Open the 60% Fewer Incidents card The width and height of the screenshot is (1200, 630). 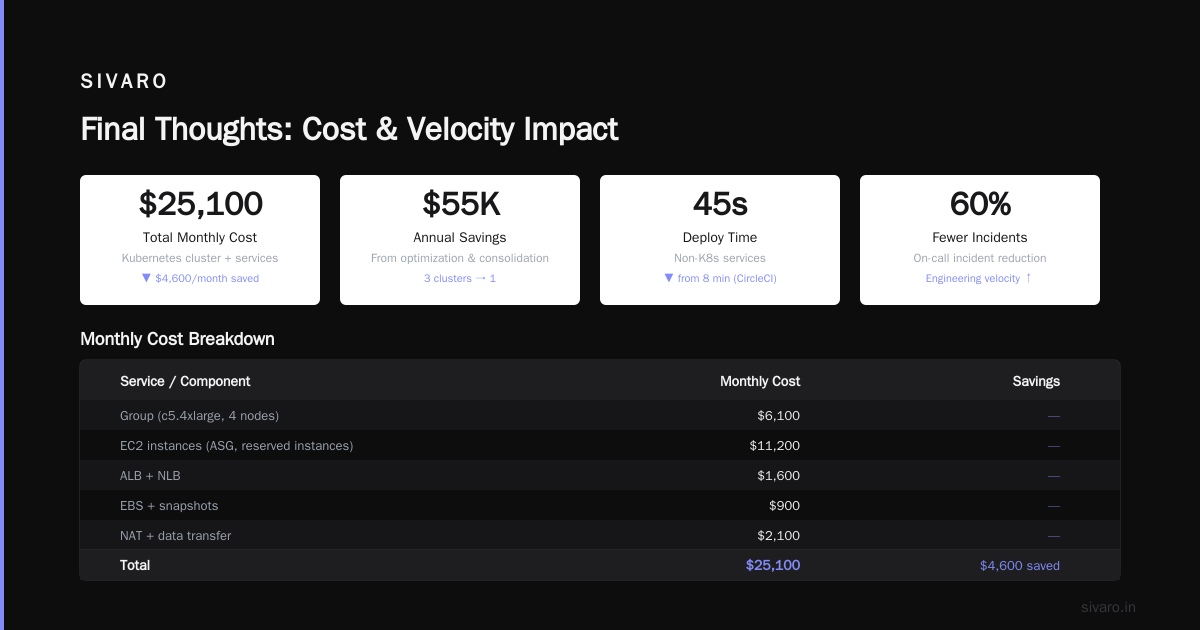[x=980, y=240]
